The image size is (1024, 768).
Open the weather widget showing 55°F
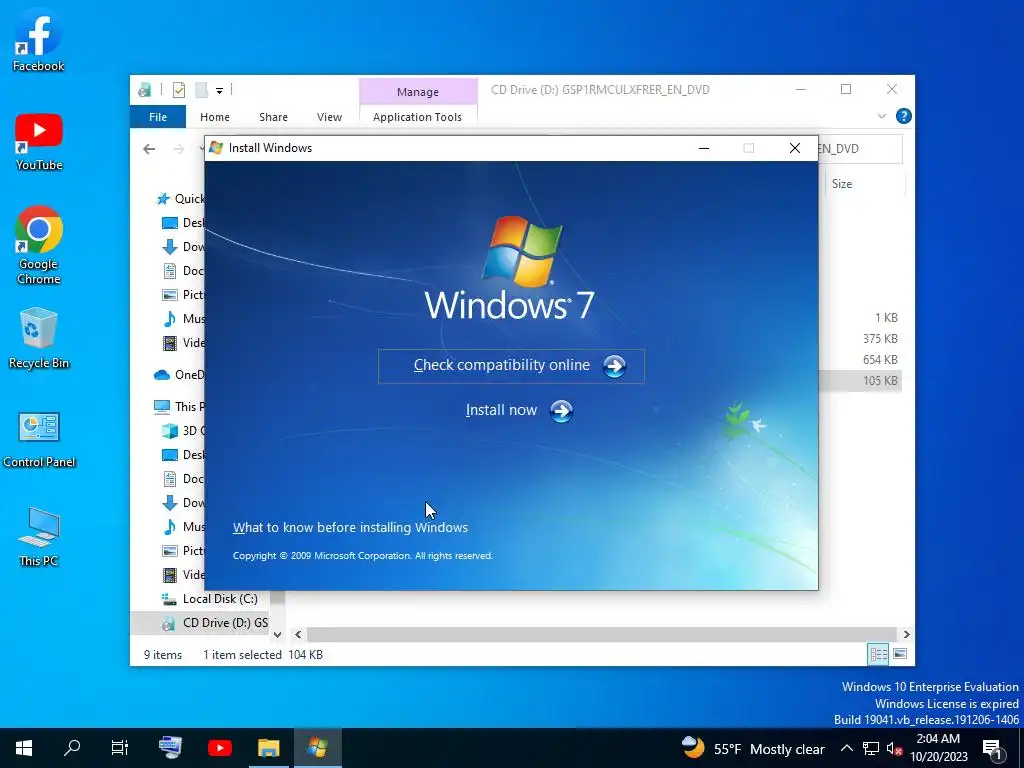753,748
